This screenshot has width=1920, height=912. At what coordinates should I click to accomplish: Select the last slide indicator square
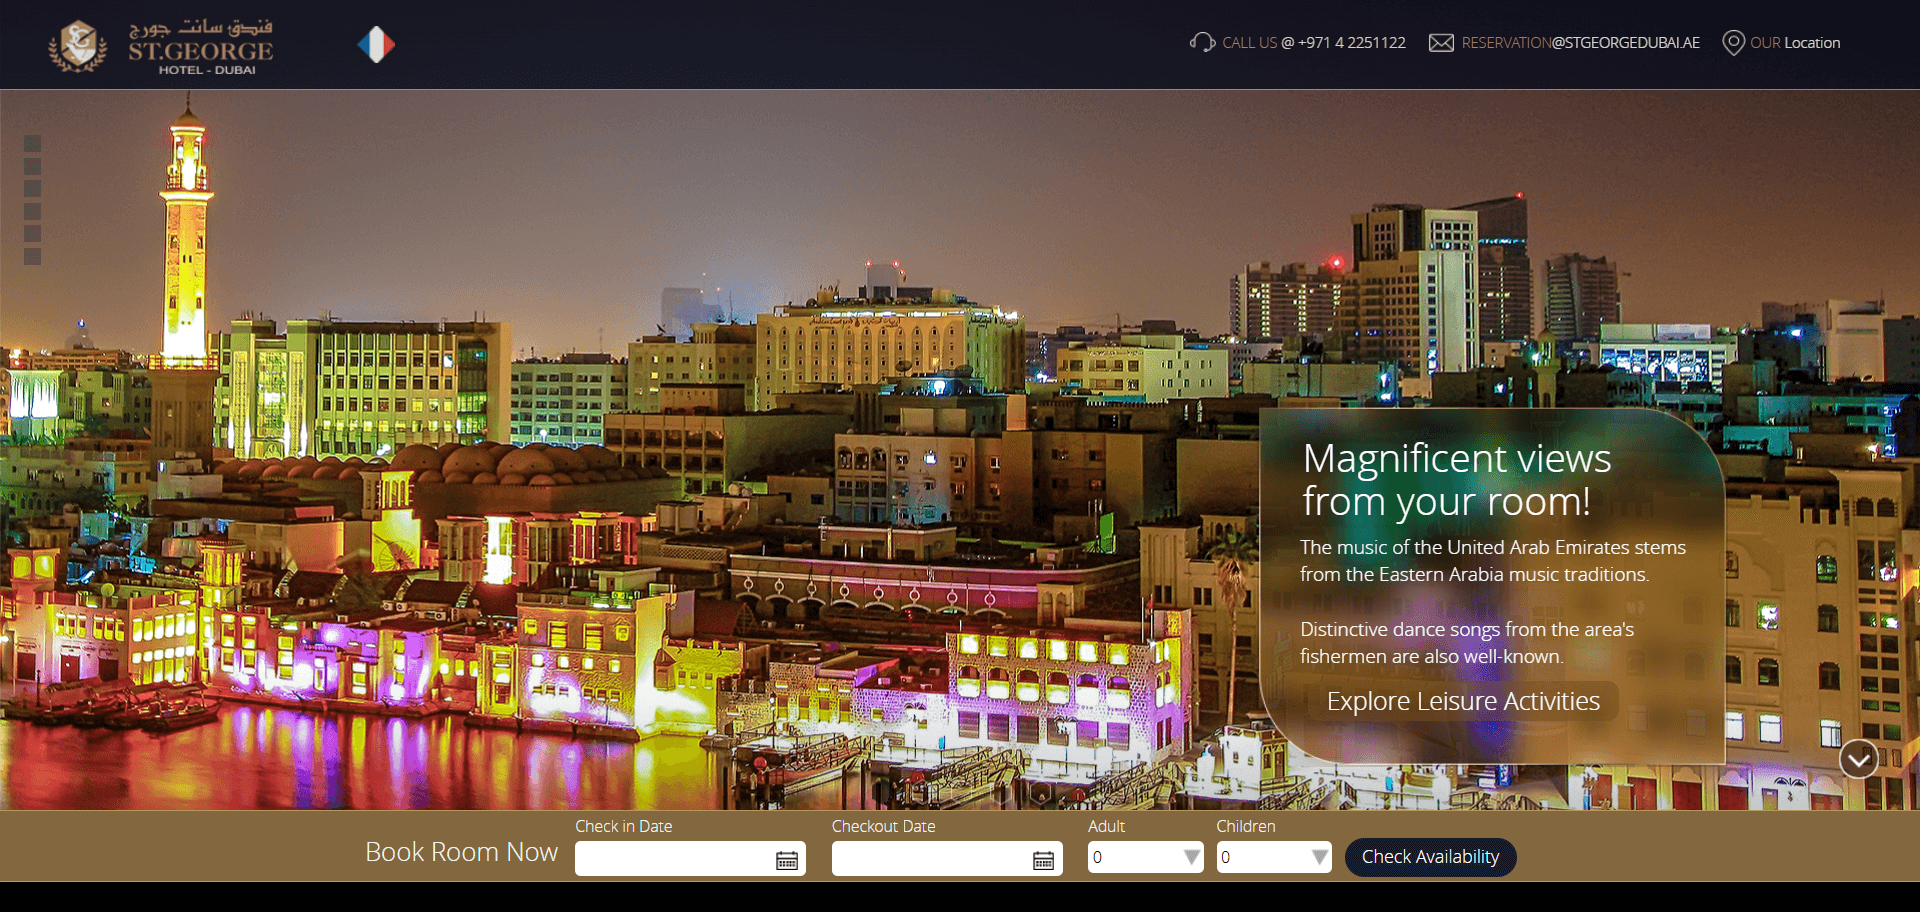point(32,257)
